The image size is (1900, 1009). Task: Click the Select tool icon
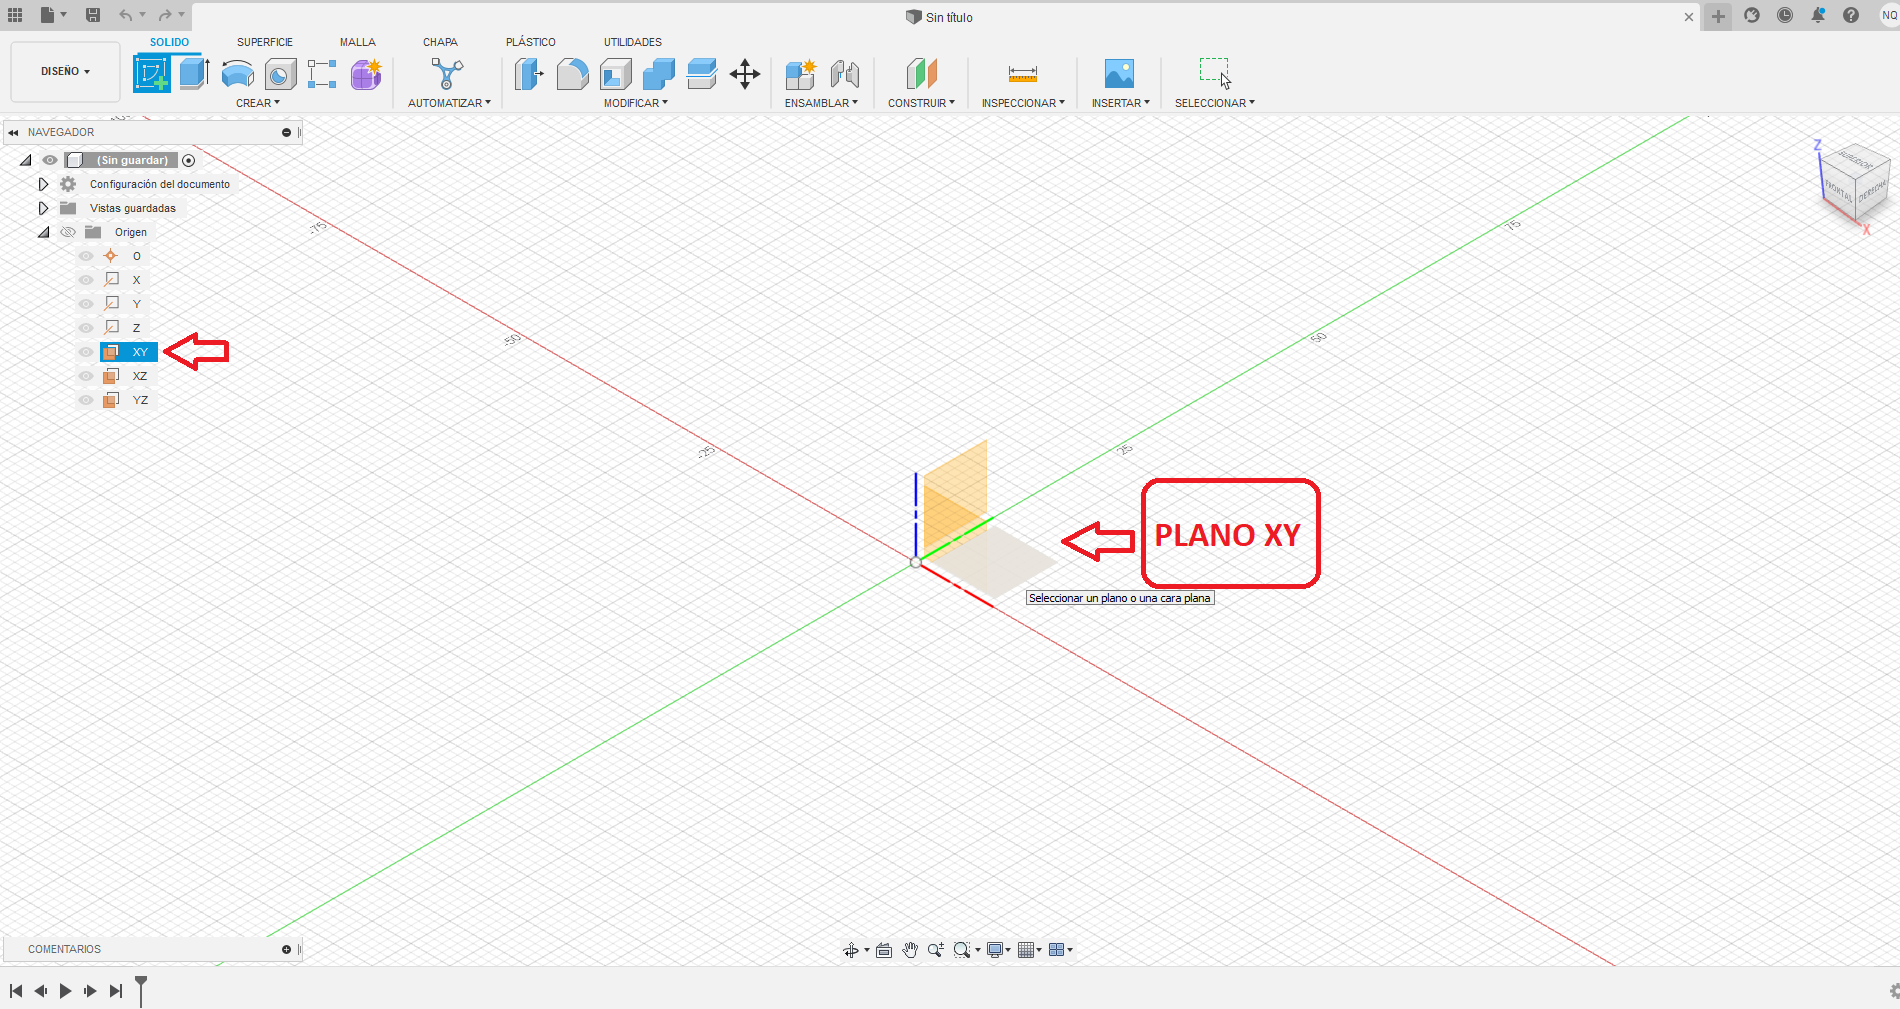pos(1215,73)
